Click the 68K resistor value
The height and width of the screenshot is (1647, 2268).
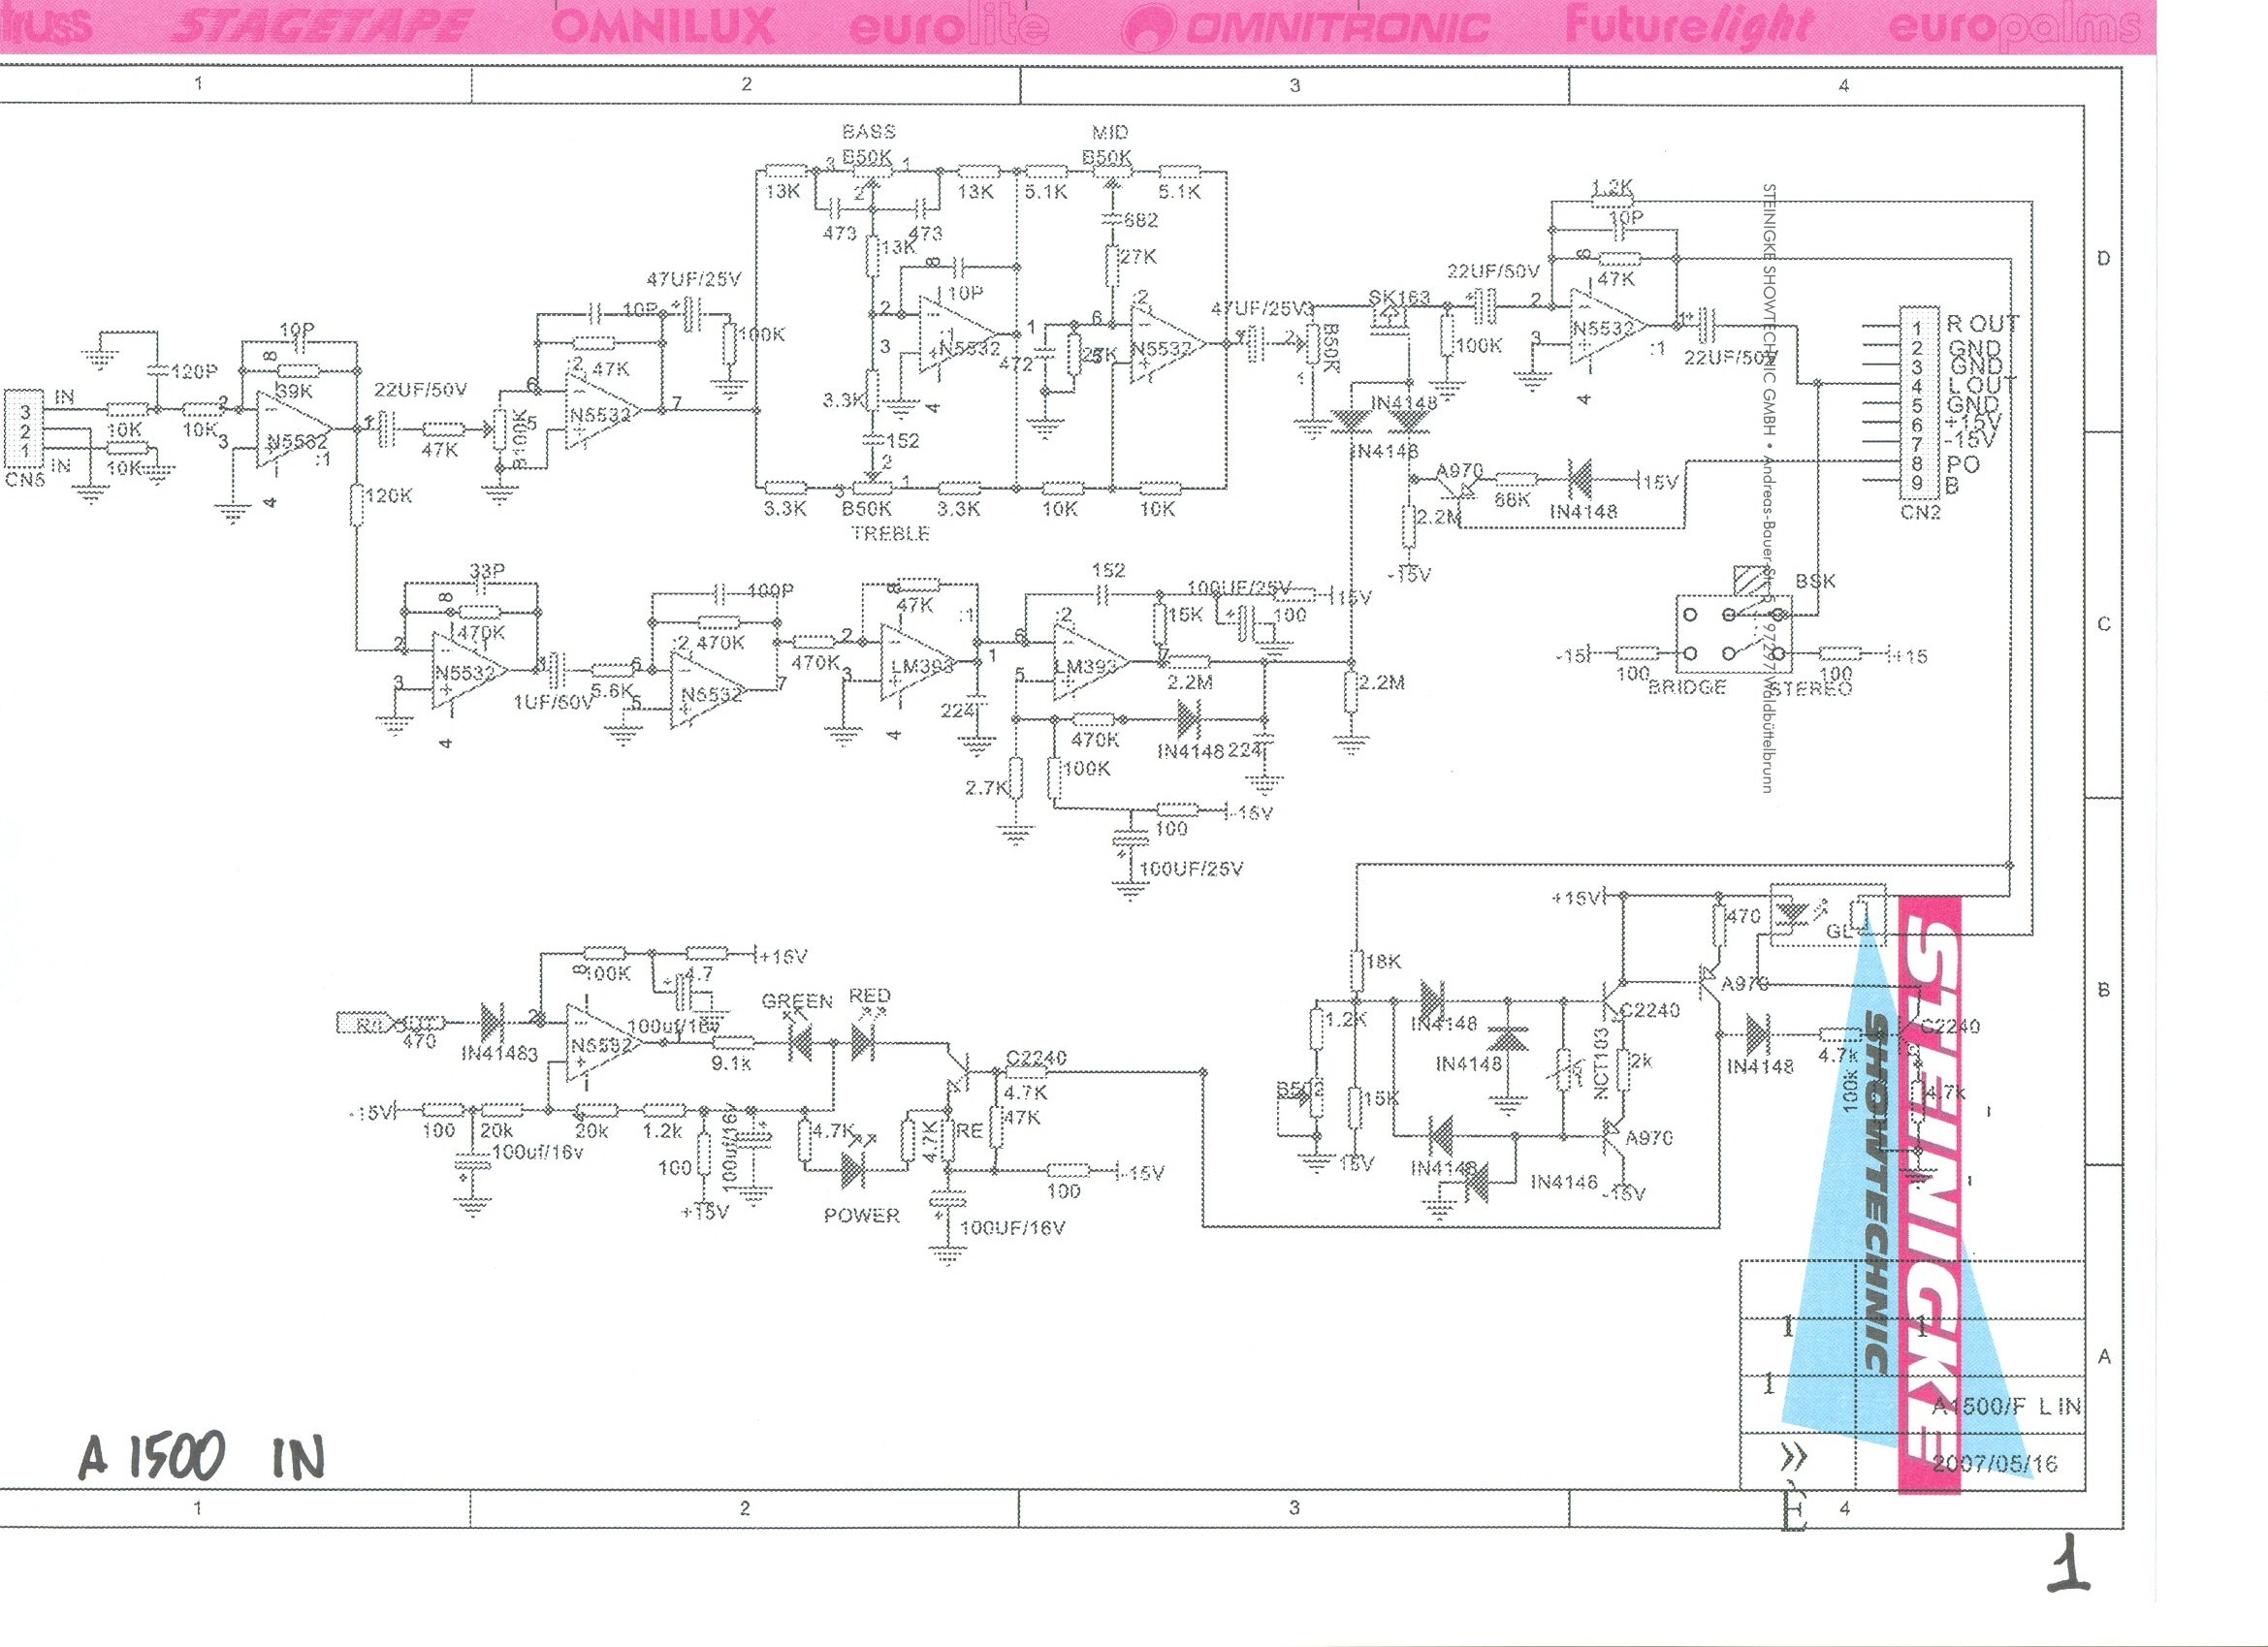[1512, 500]
